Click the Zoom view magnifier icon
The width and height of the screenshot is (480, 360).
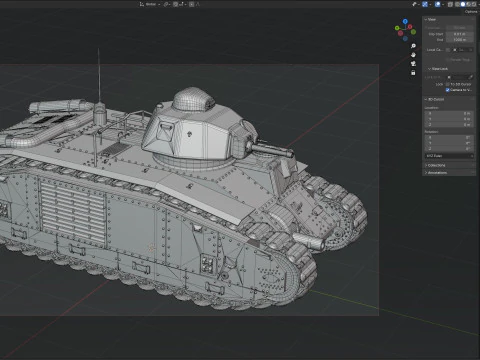(x=413, y=46)
